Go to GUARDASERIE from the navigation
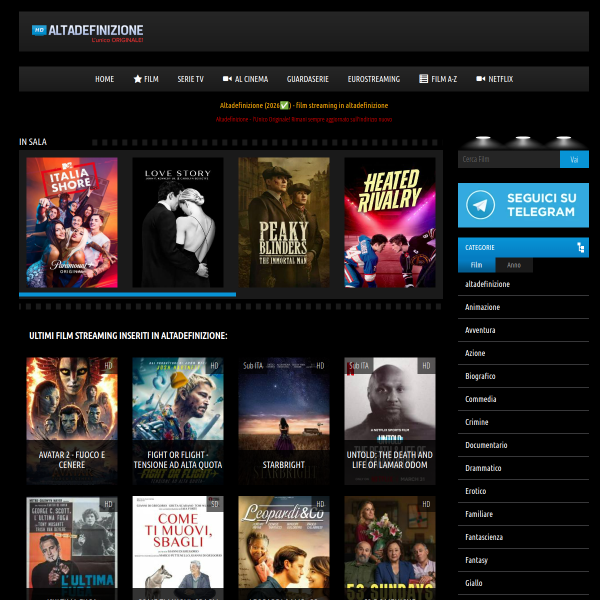This screenshot has width=600, height=600. pyautogui.click(x=307, y=79)
